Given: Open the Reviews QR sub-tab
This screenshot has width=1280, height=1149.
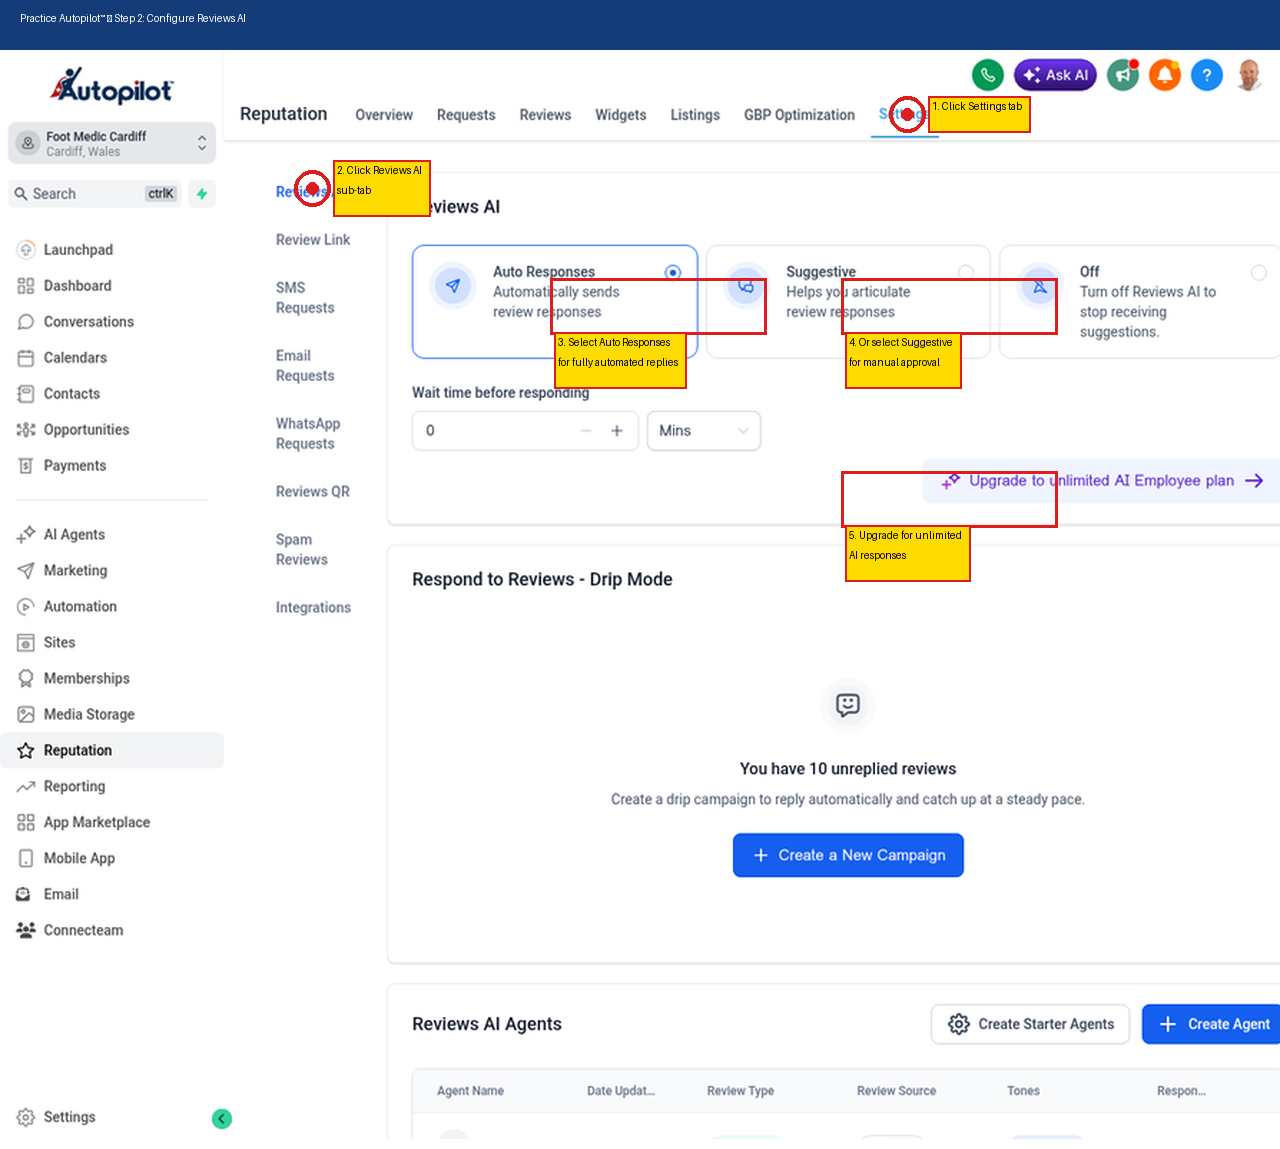Looking at the screenshot, I should pos(313,492).
